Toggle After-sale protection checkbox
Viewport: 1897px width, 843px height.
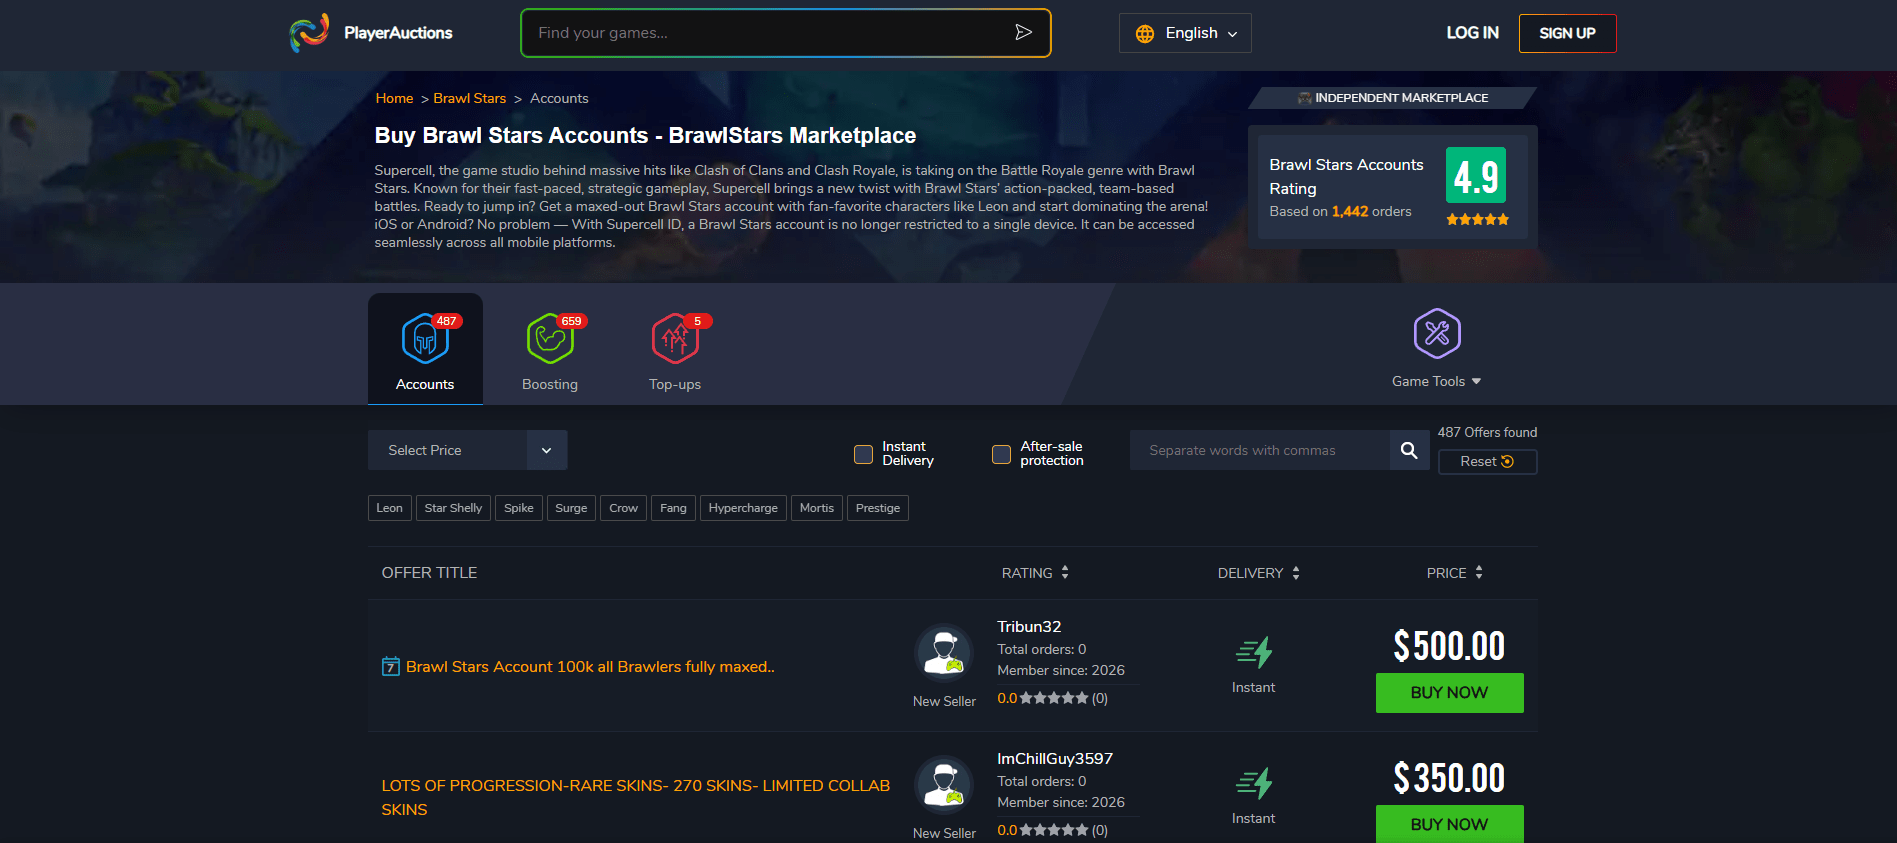point(1001,454)
